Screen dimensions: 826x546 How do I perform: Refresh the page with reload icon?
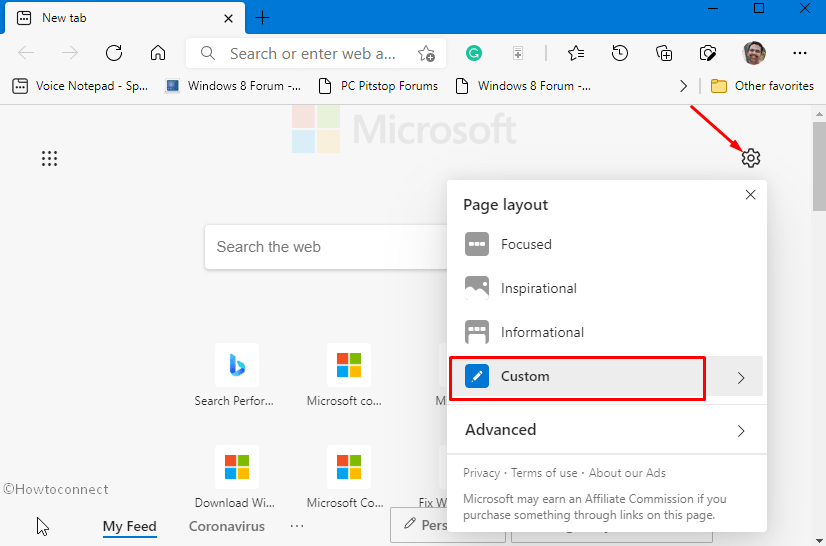pyautogui.click(x=114, y=53)
